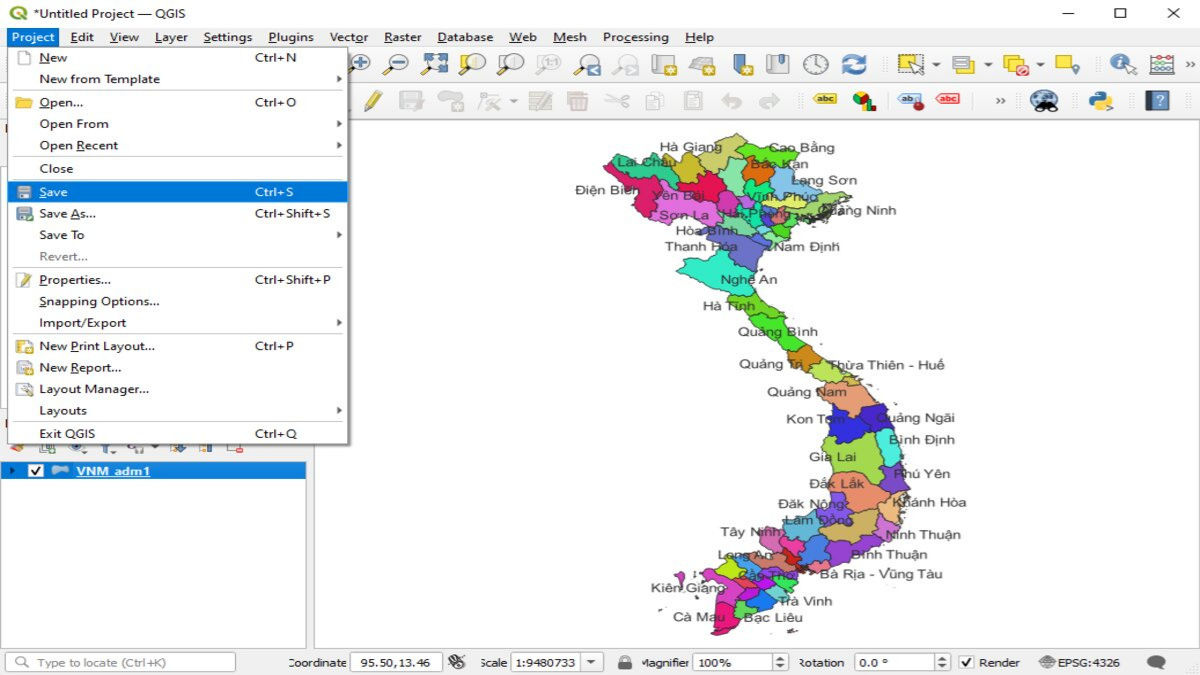Click the Zoom Full extent icon
This screenshot has width=1200, height=675.
tap(434, 64)
